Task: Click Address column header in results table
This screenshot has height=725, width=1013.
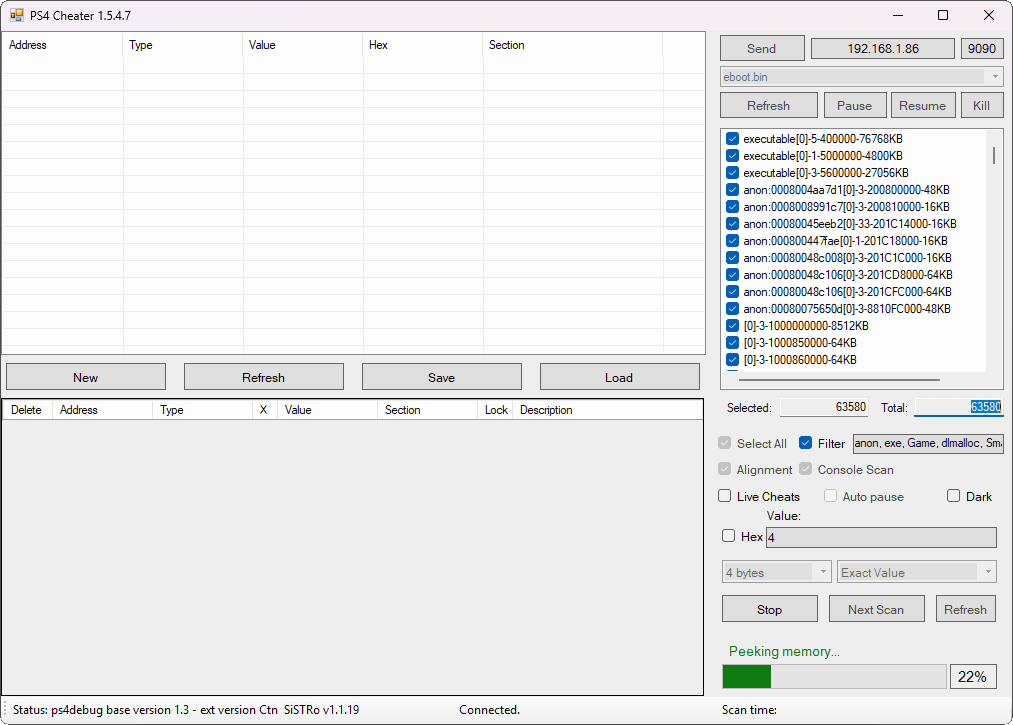Action: [62, 45]
